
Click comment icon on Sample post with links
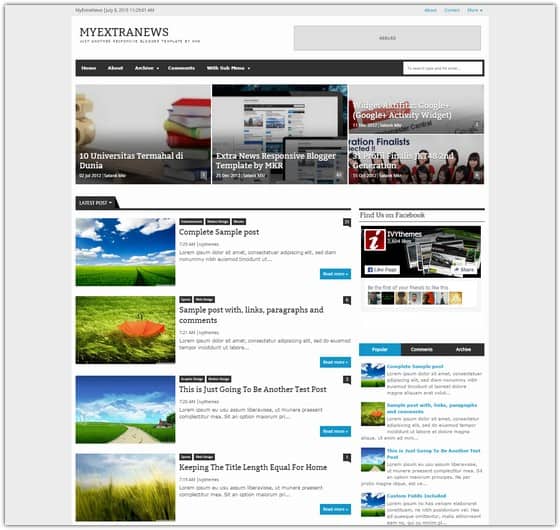[347, 300]
